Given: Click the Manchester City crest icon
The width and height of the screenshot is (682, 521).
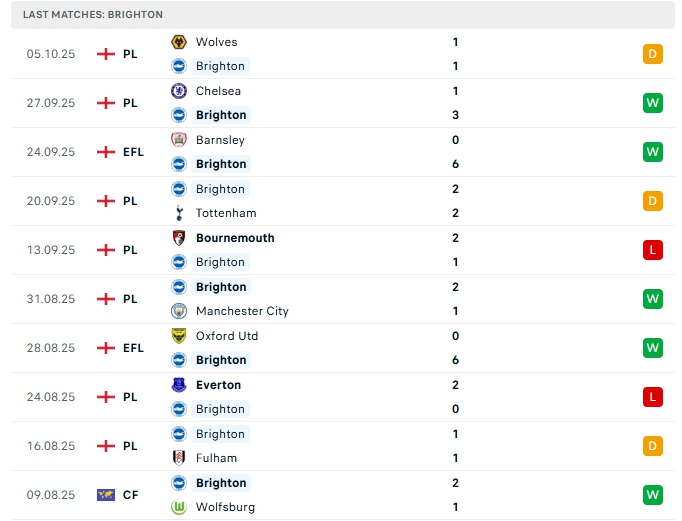Looking at the screenshot, I should click(x=179, y=311).
